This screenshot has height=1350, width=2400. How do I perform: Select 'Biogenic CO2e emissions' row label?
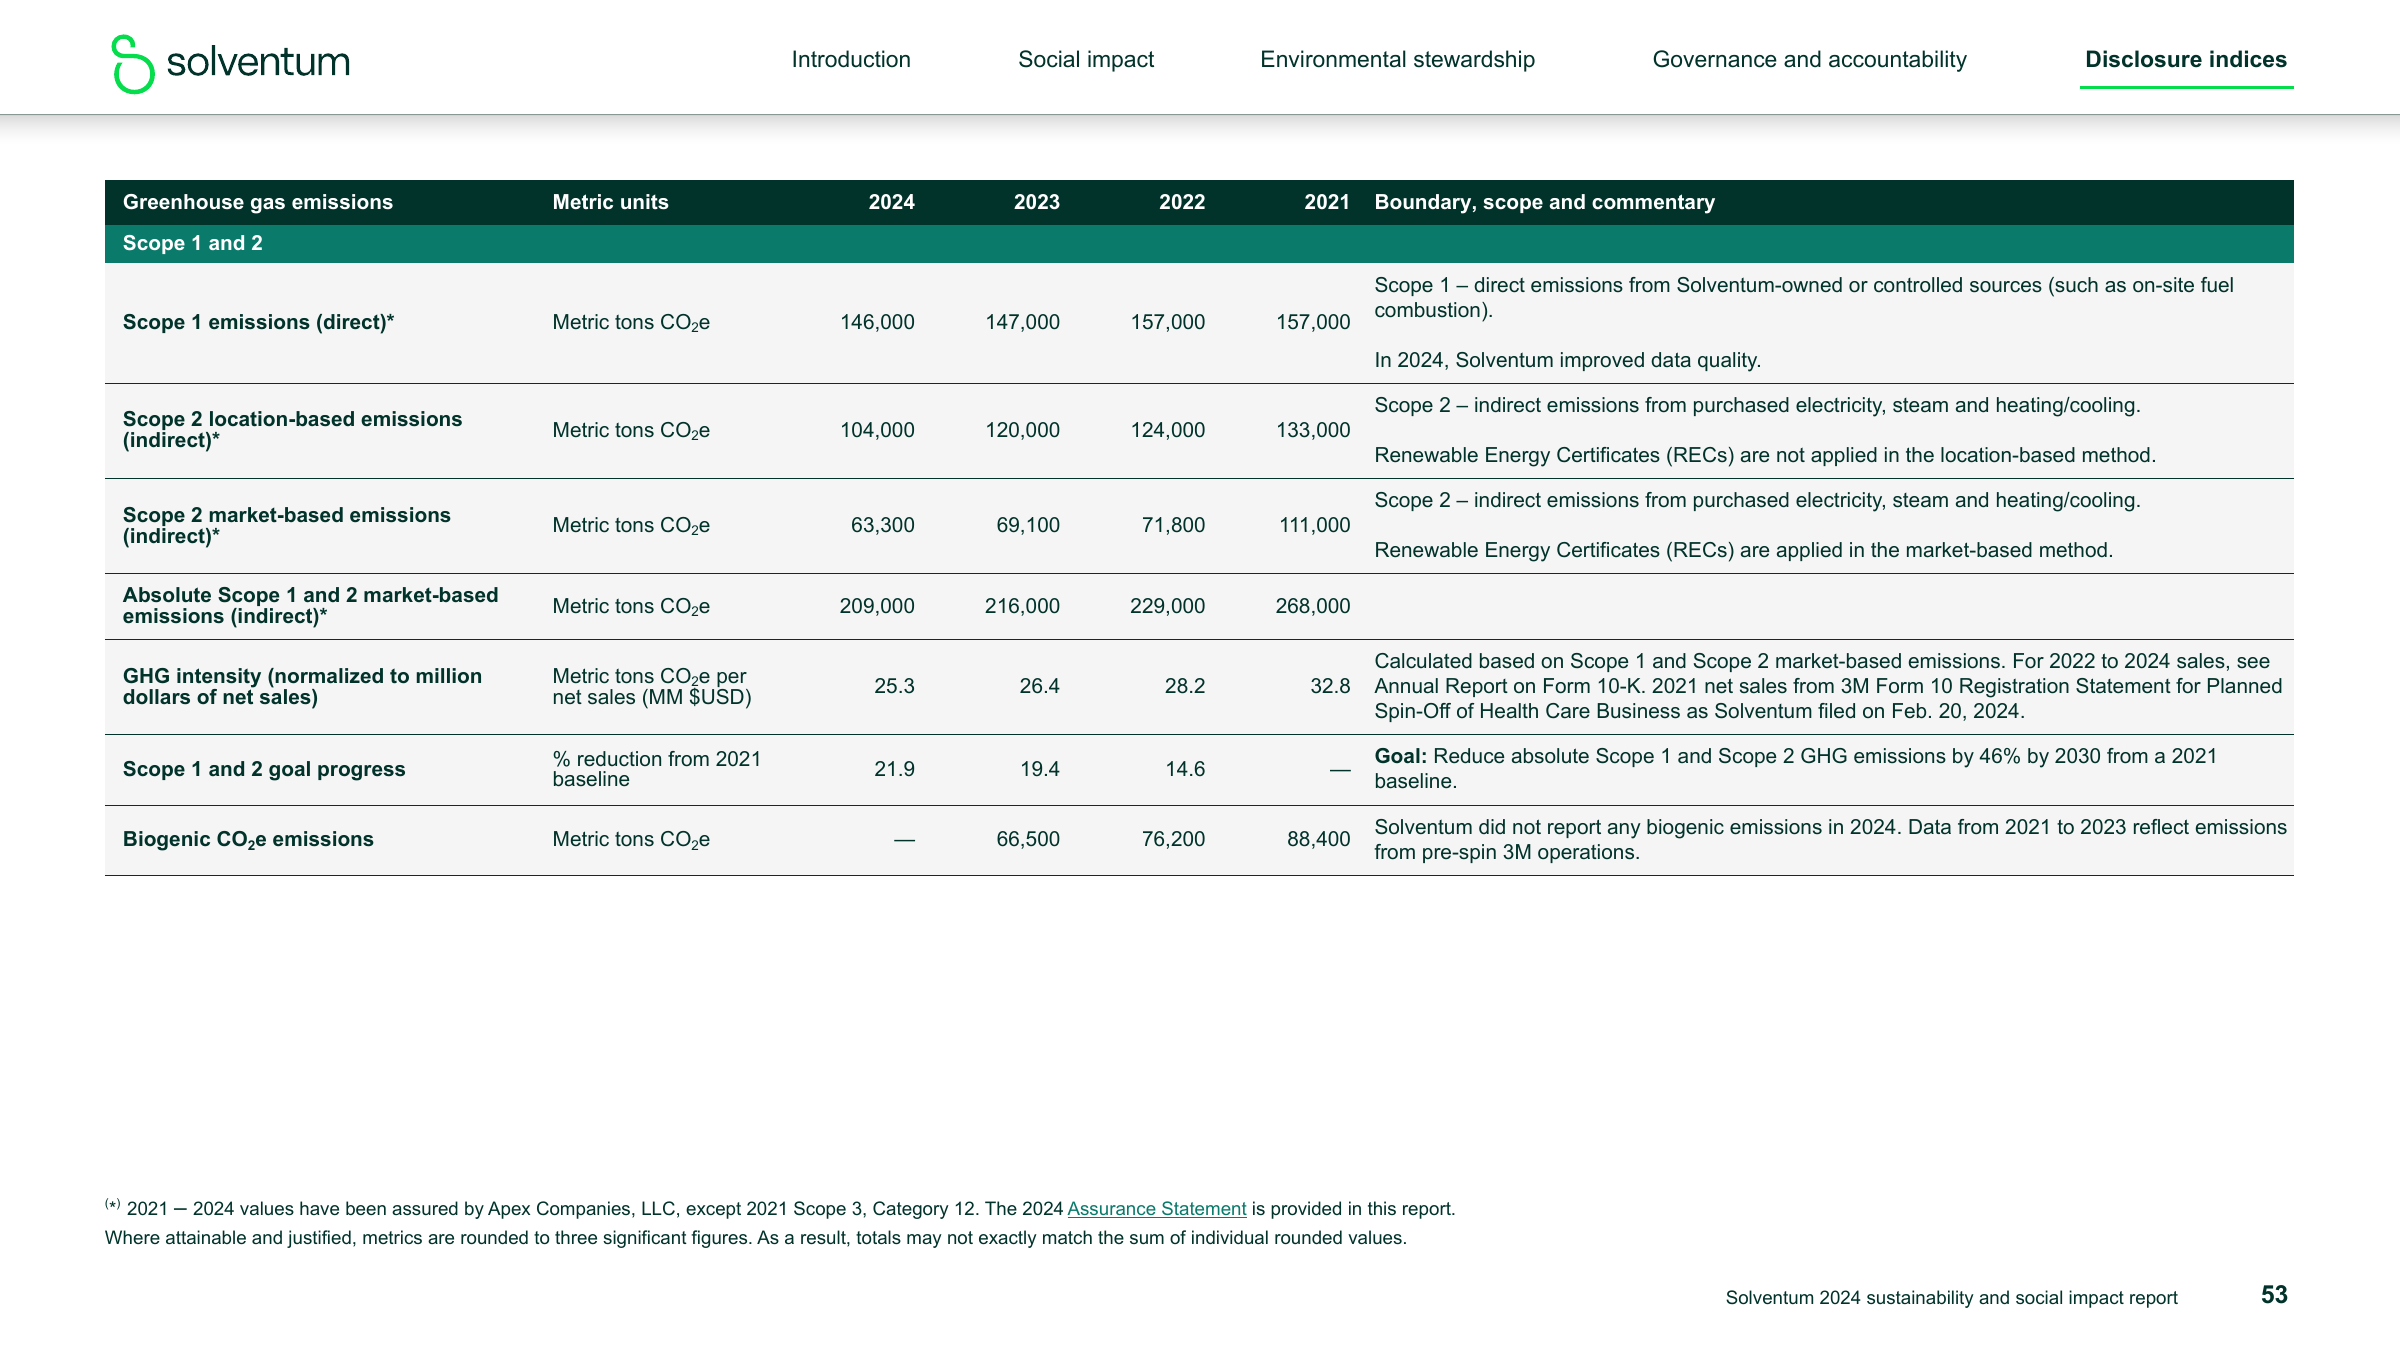point(248,840)
